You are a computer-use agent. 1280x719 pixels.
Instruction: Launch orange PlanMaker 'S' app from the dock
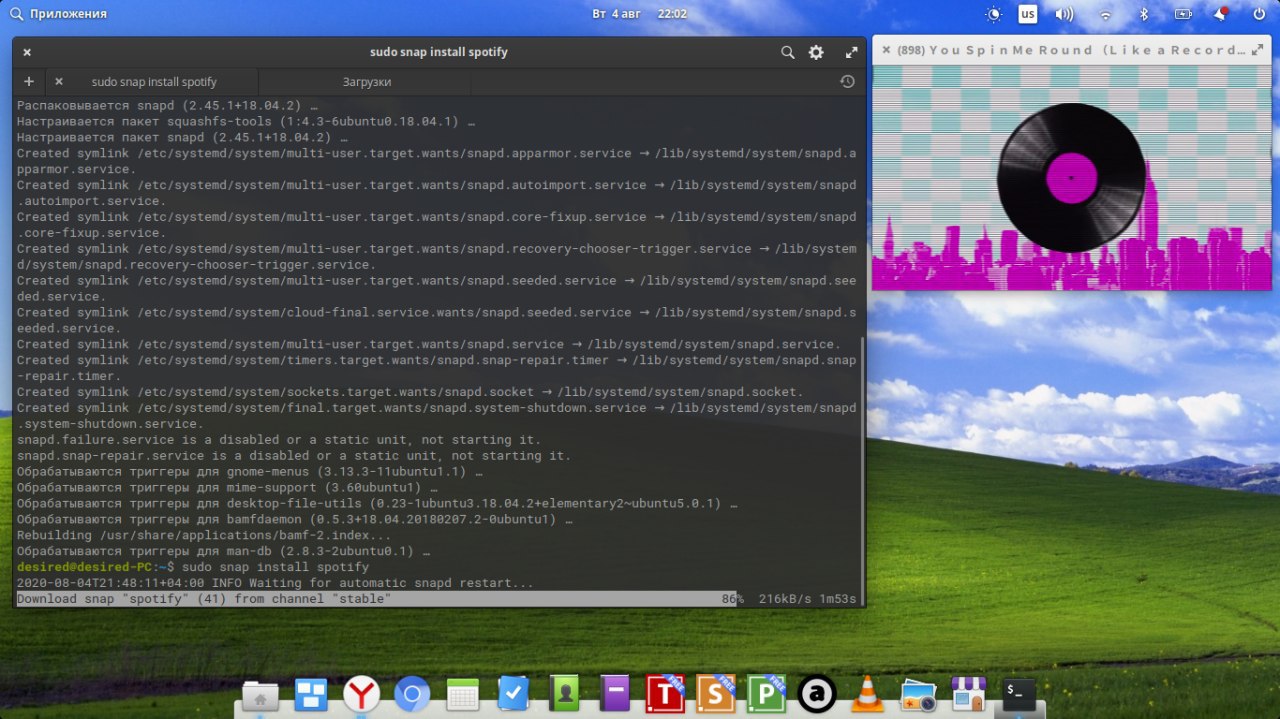pos(716,694)
